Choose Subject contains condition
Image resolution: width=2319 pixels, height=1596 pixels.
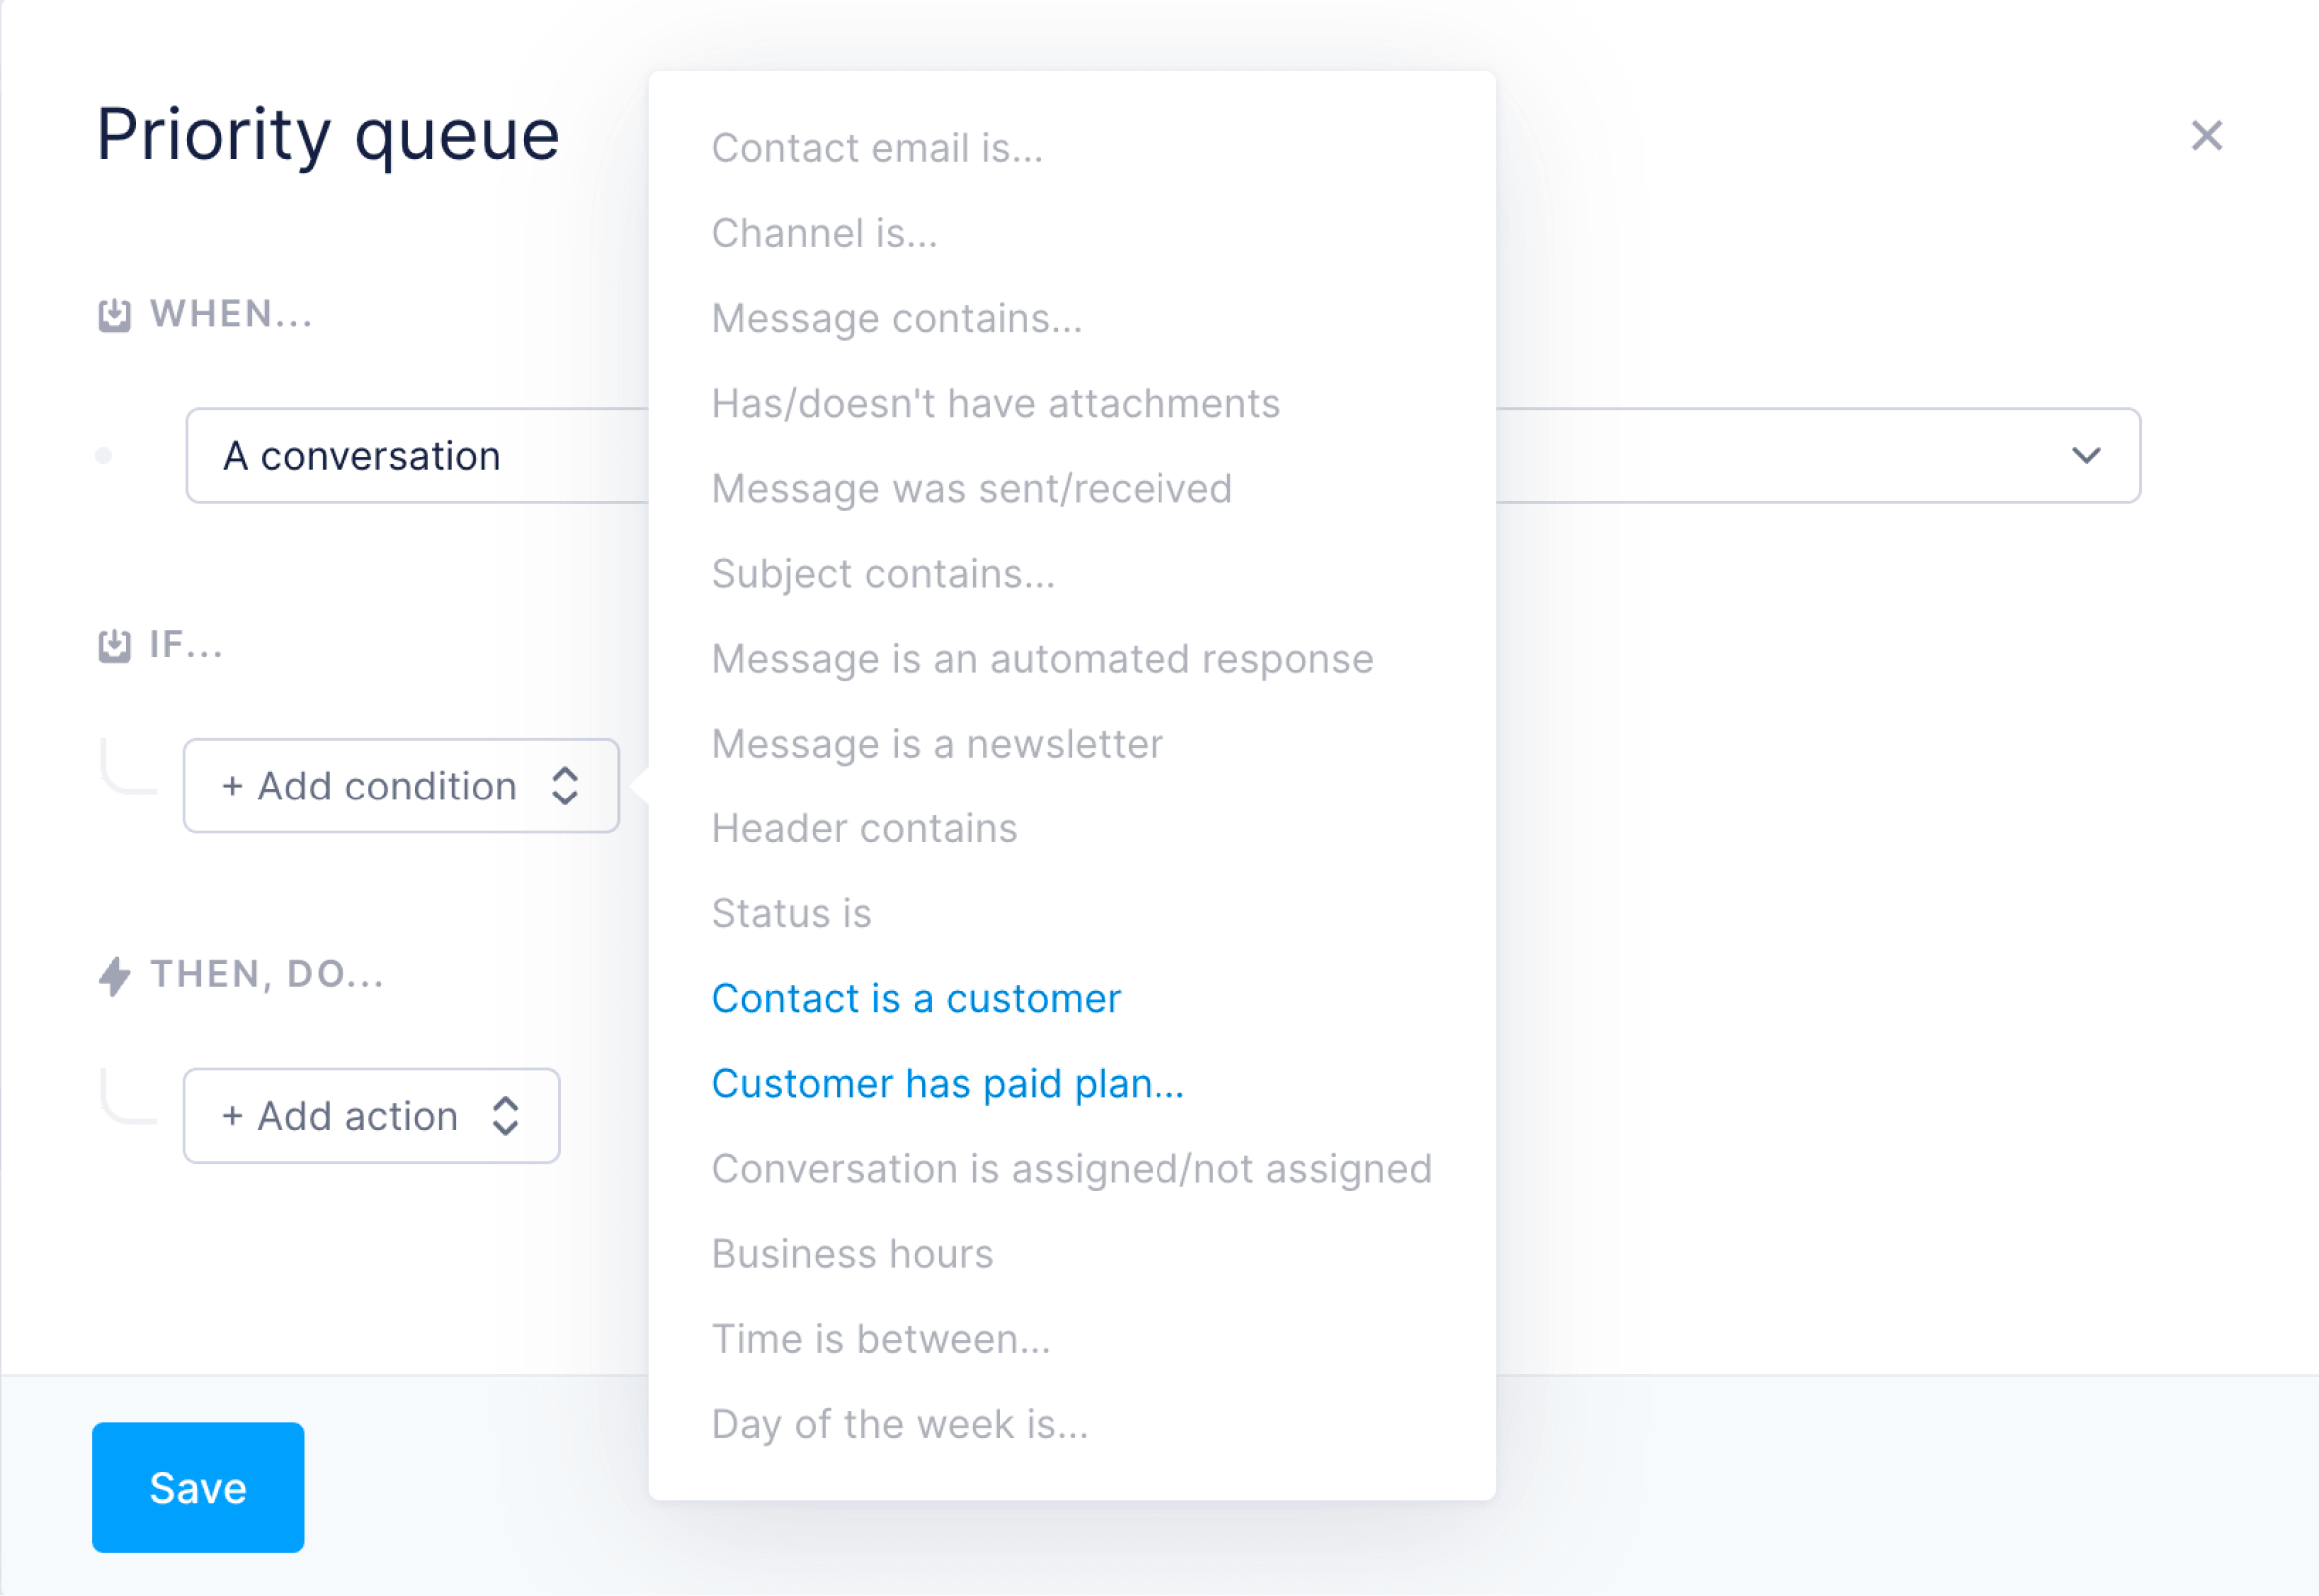[883, 573]
